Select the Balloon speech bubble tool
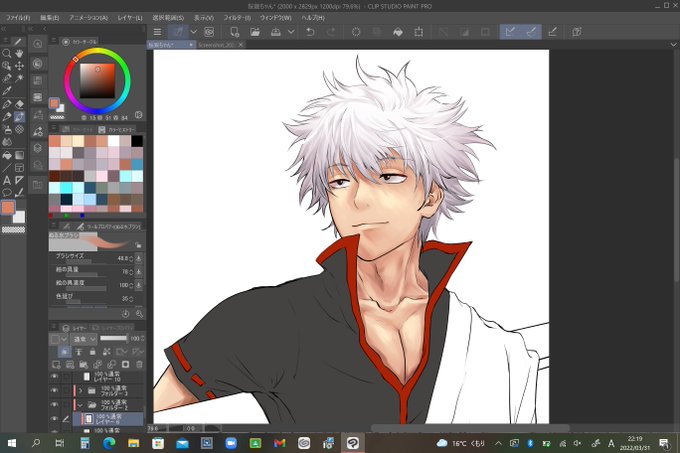 7,193
